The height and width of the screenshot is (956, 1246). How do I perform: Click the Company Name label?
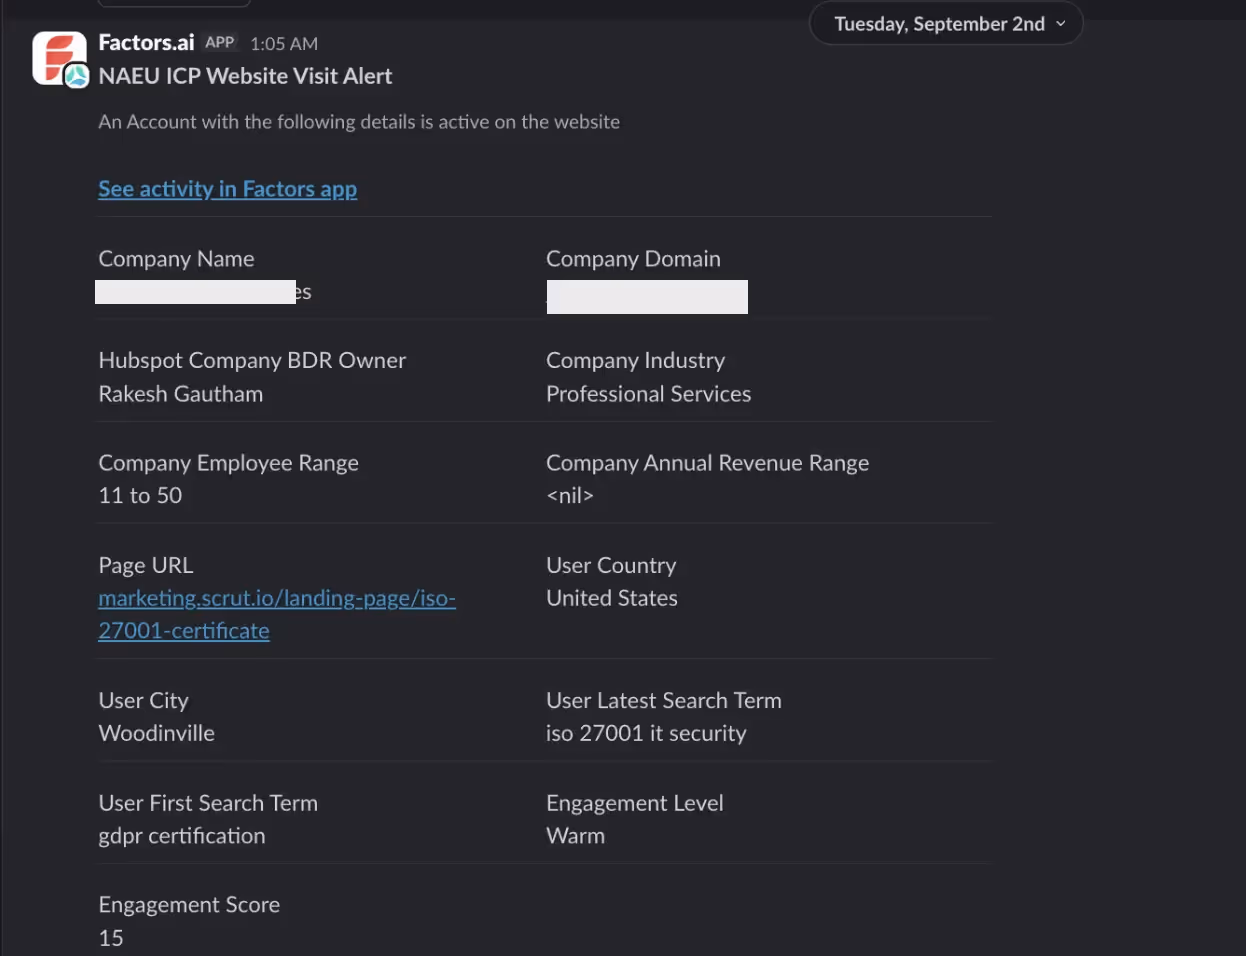[x=176, y=259]
